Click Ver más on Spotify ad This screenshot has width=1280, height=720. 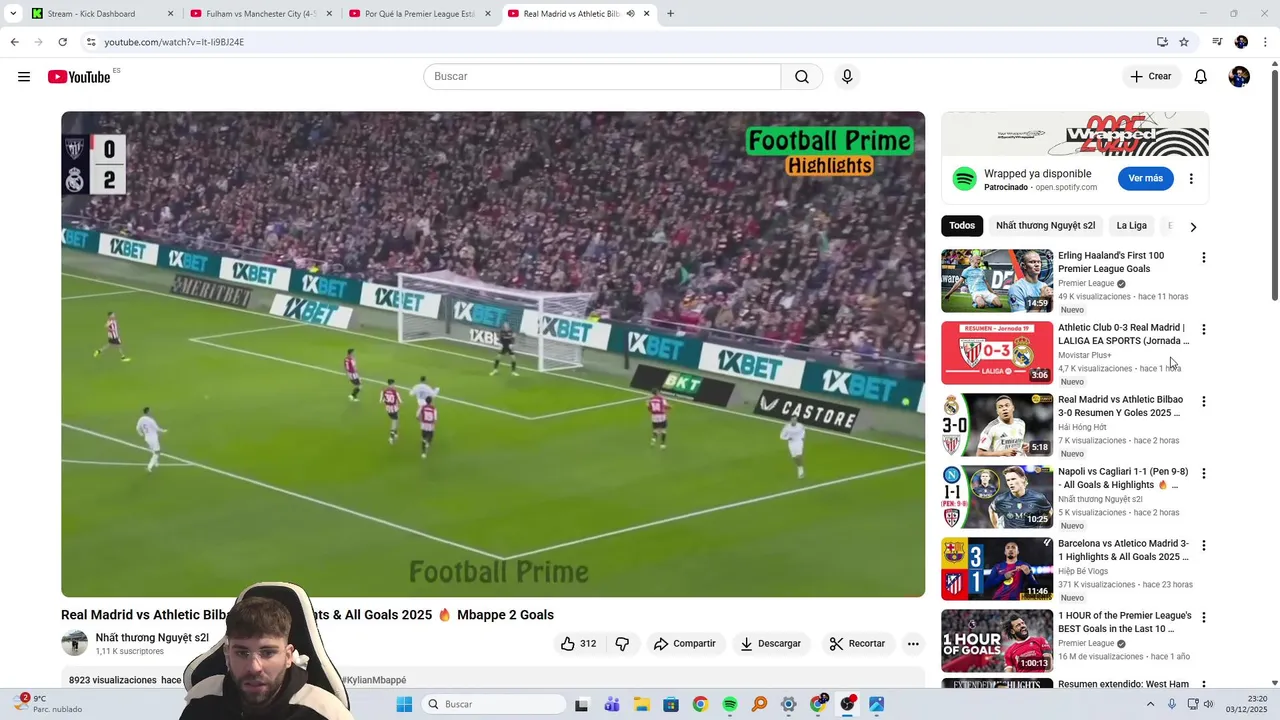click(1145, 179)
